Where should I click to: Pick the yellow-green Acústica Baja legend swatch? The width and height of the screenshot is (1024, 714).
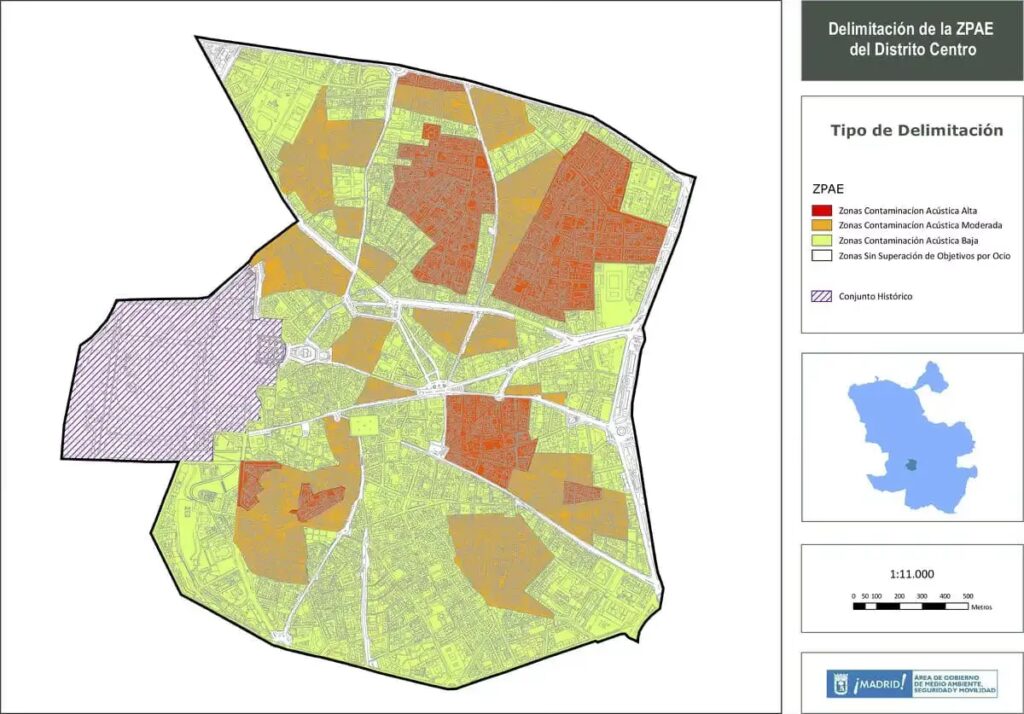pyautogui.click(x=822, y=240)
